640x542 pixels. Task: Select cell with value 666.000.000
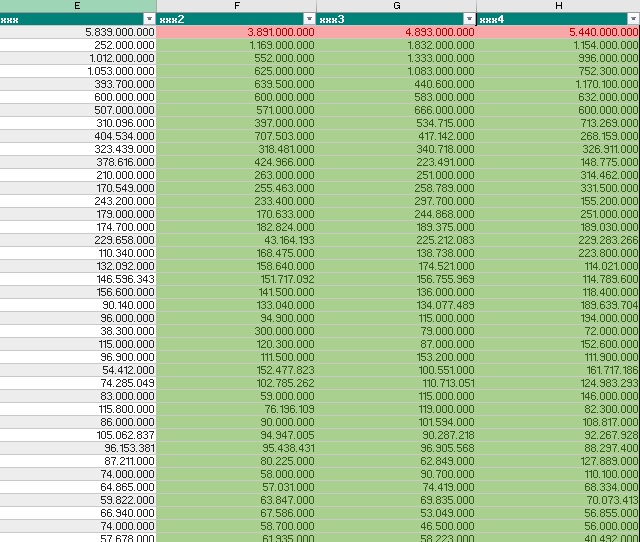click(396, 111)
